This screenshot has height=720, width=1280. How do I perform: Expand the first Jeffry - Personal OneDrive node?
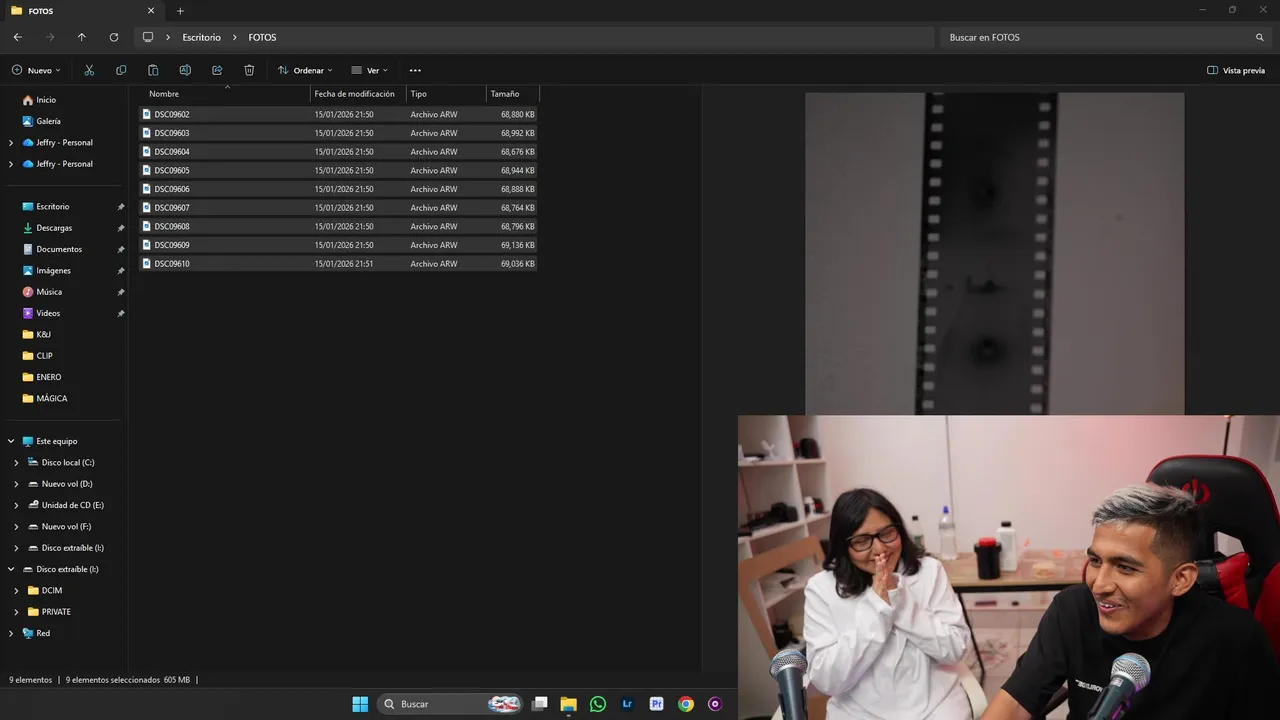11,143
